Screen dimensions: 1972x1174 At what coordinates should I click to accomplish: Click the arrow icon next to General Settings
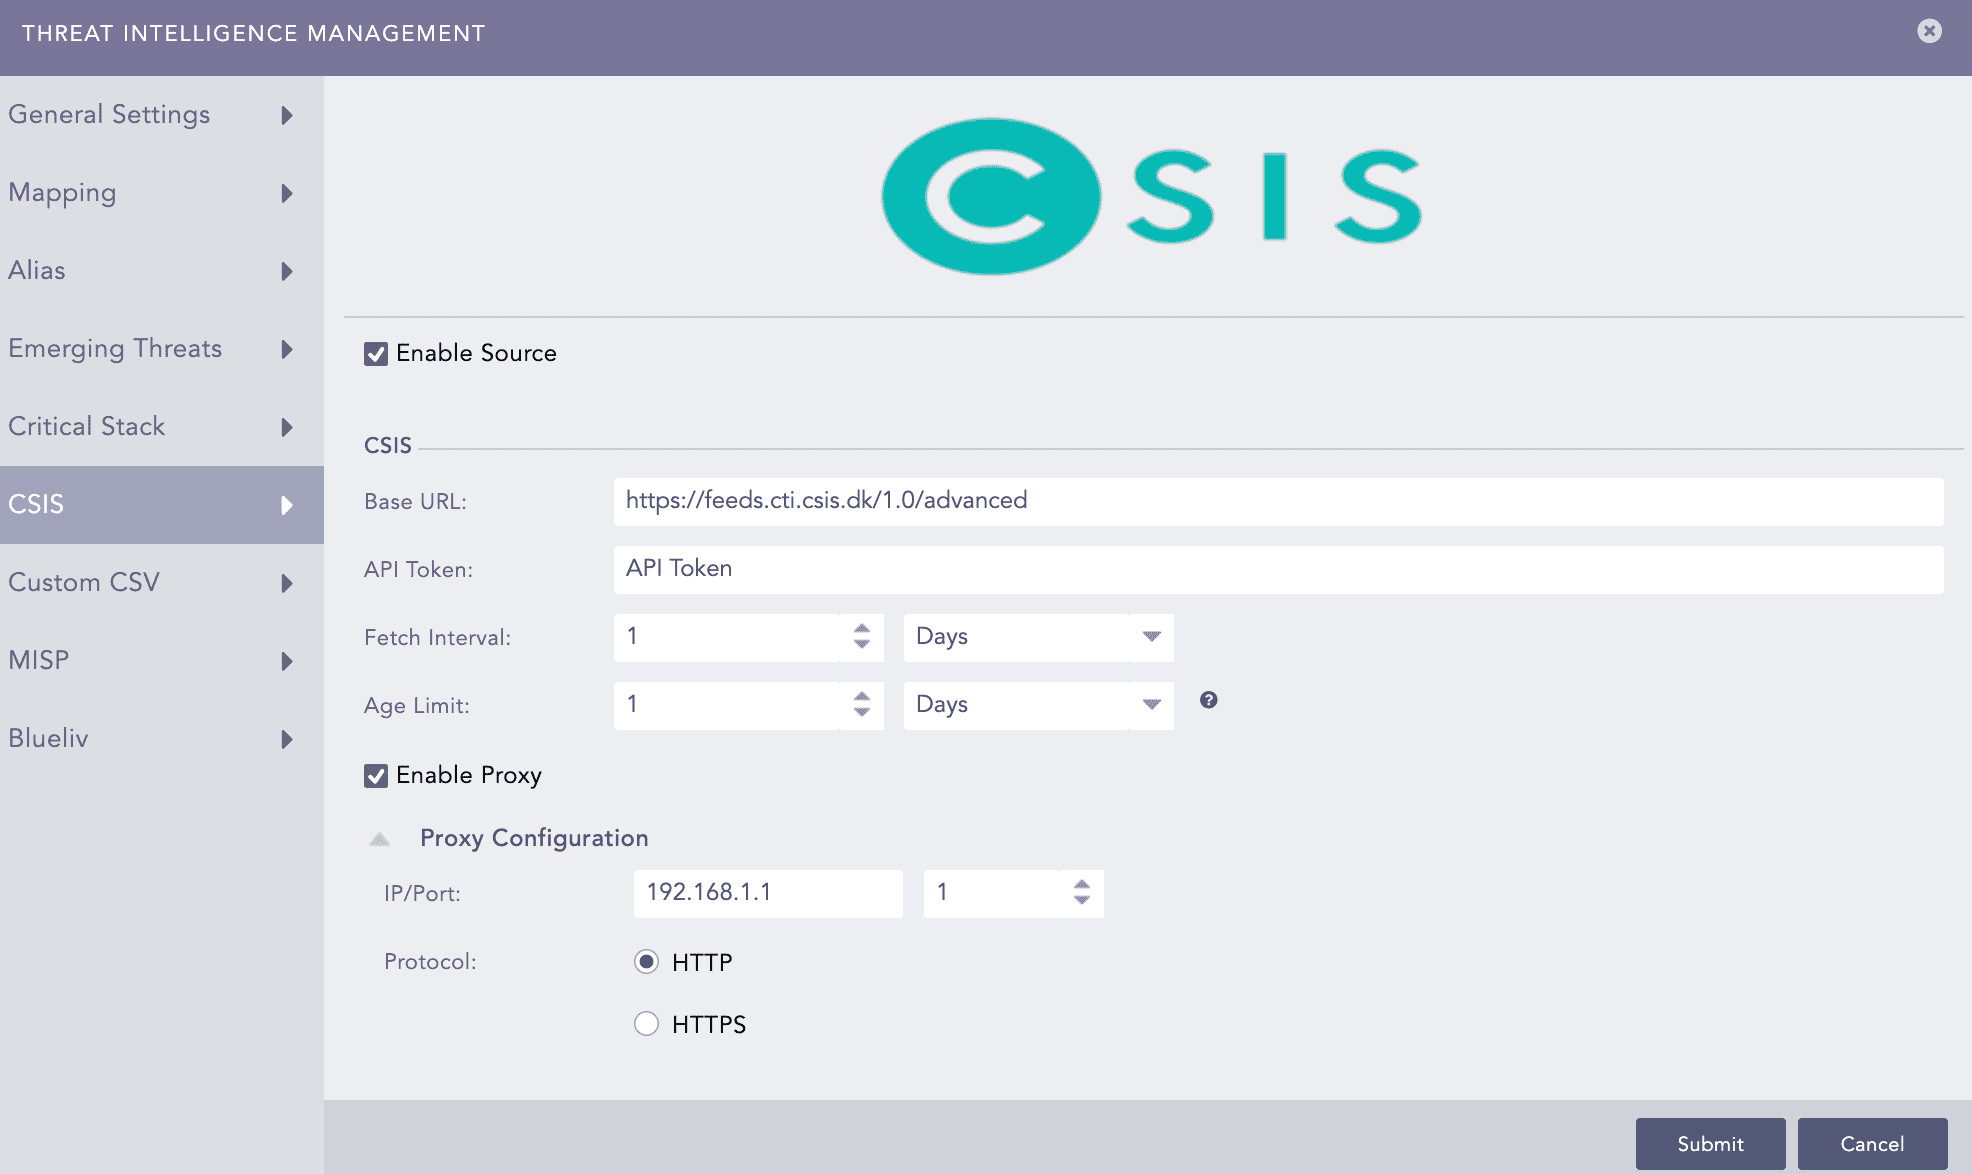tap(287, 115)
